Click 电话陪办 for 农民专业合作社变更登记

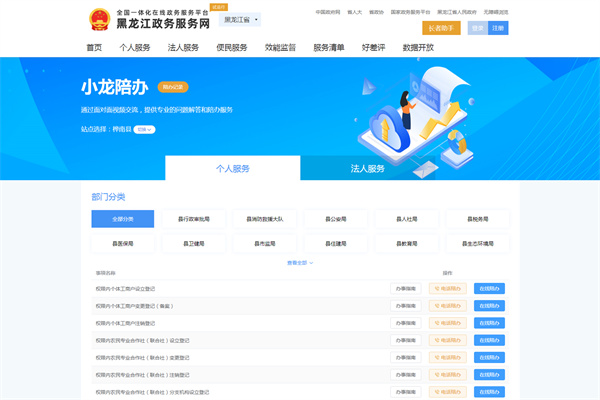click(x=448, y=358)
